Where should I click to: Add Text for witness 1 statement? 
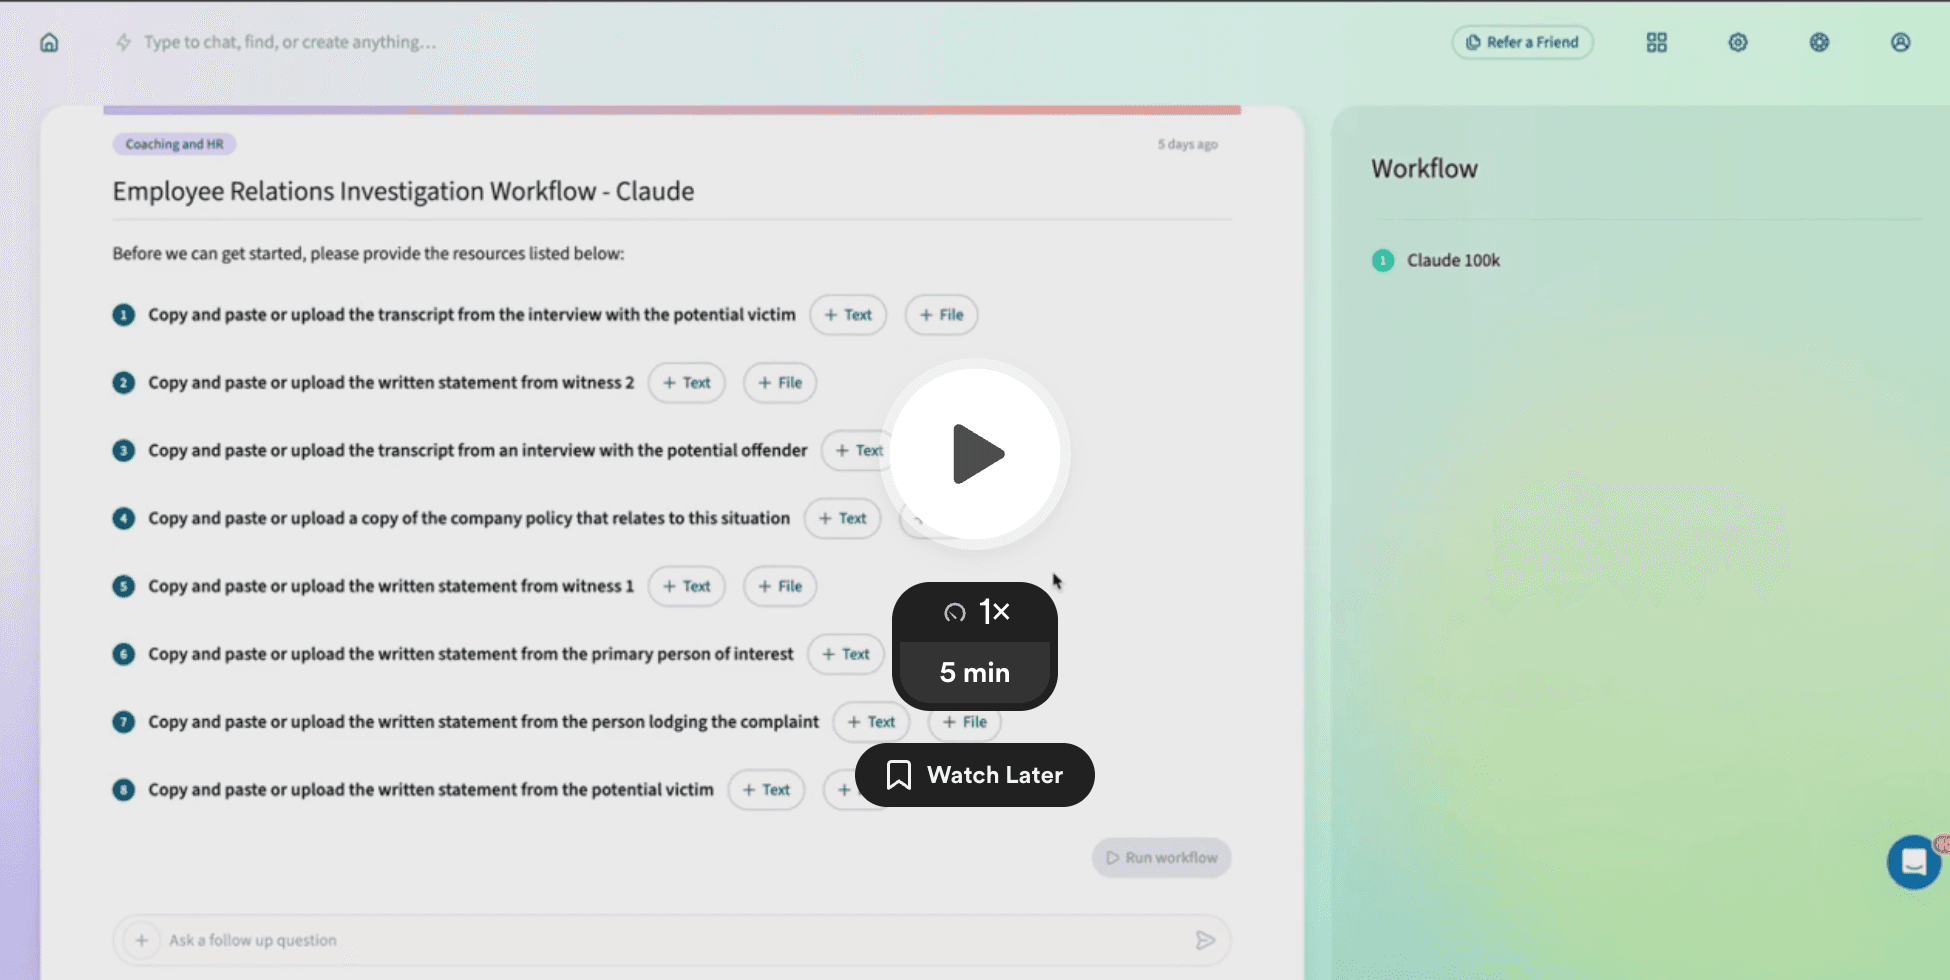click(x=686, y=586)
